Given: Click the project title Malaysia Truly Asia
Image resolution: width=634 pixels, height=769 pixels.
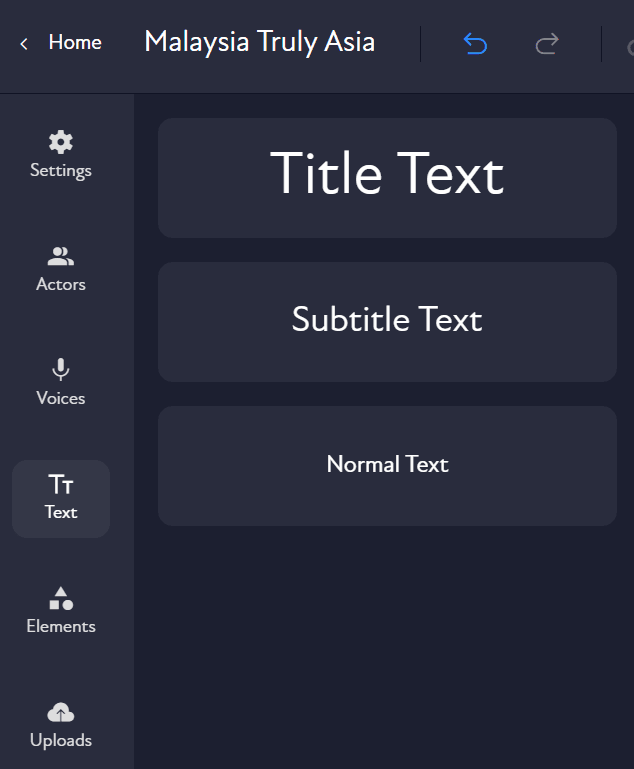Looking at the screenshot, I should 259,42.
